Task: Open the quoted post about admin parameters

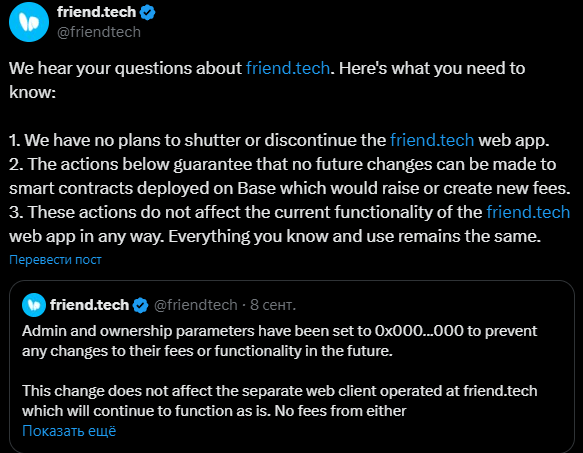Action: coord(292,366)
